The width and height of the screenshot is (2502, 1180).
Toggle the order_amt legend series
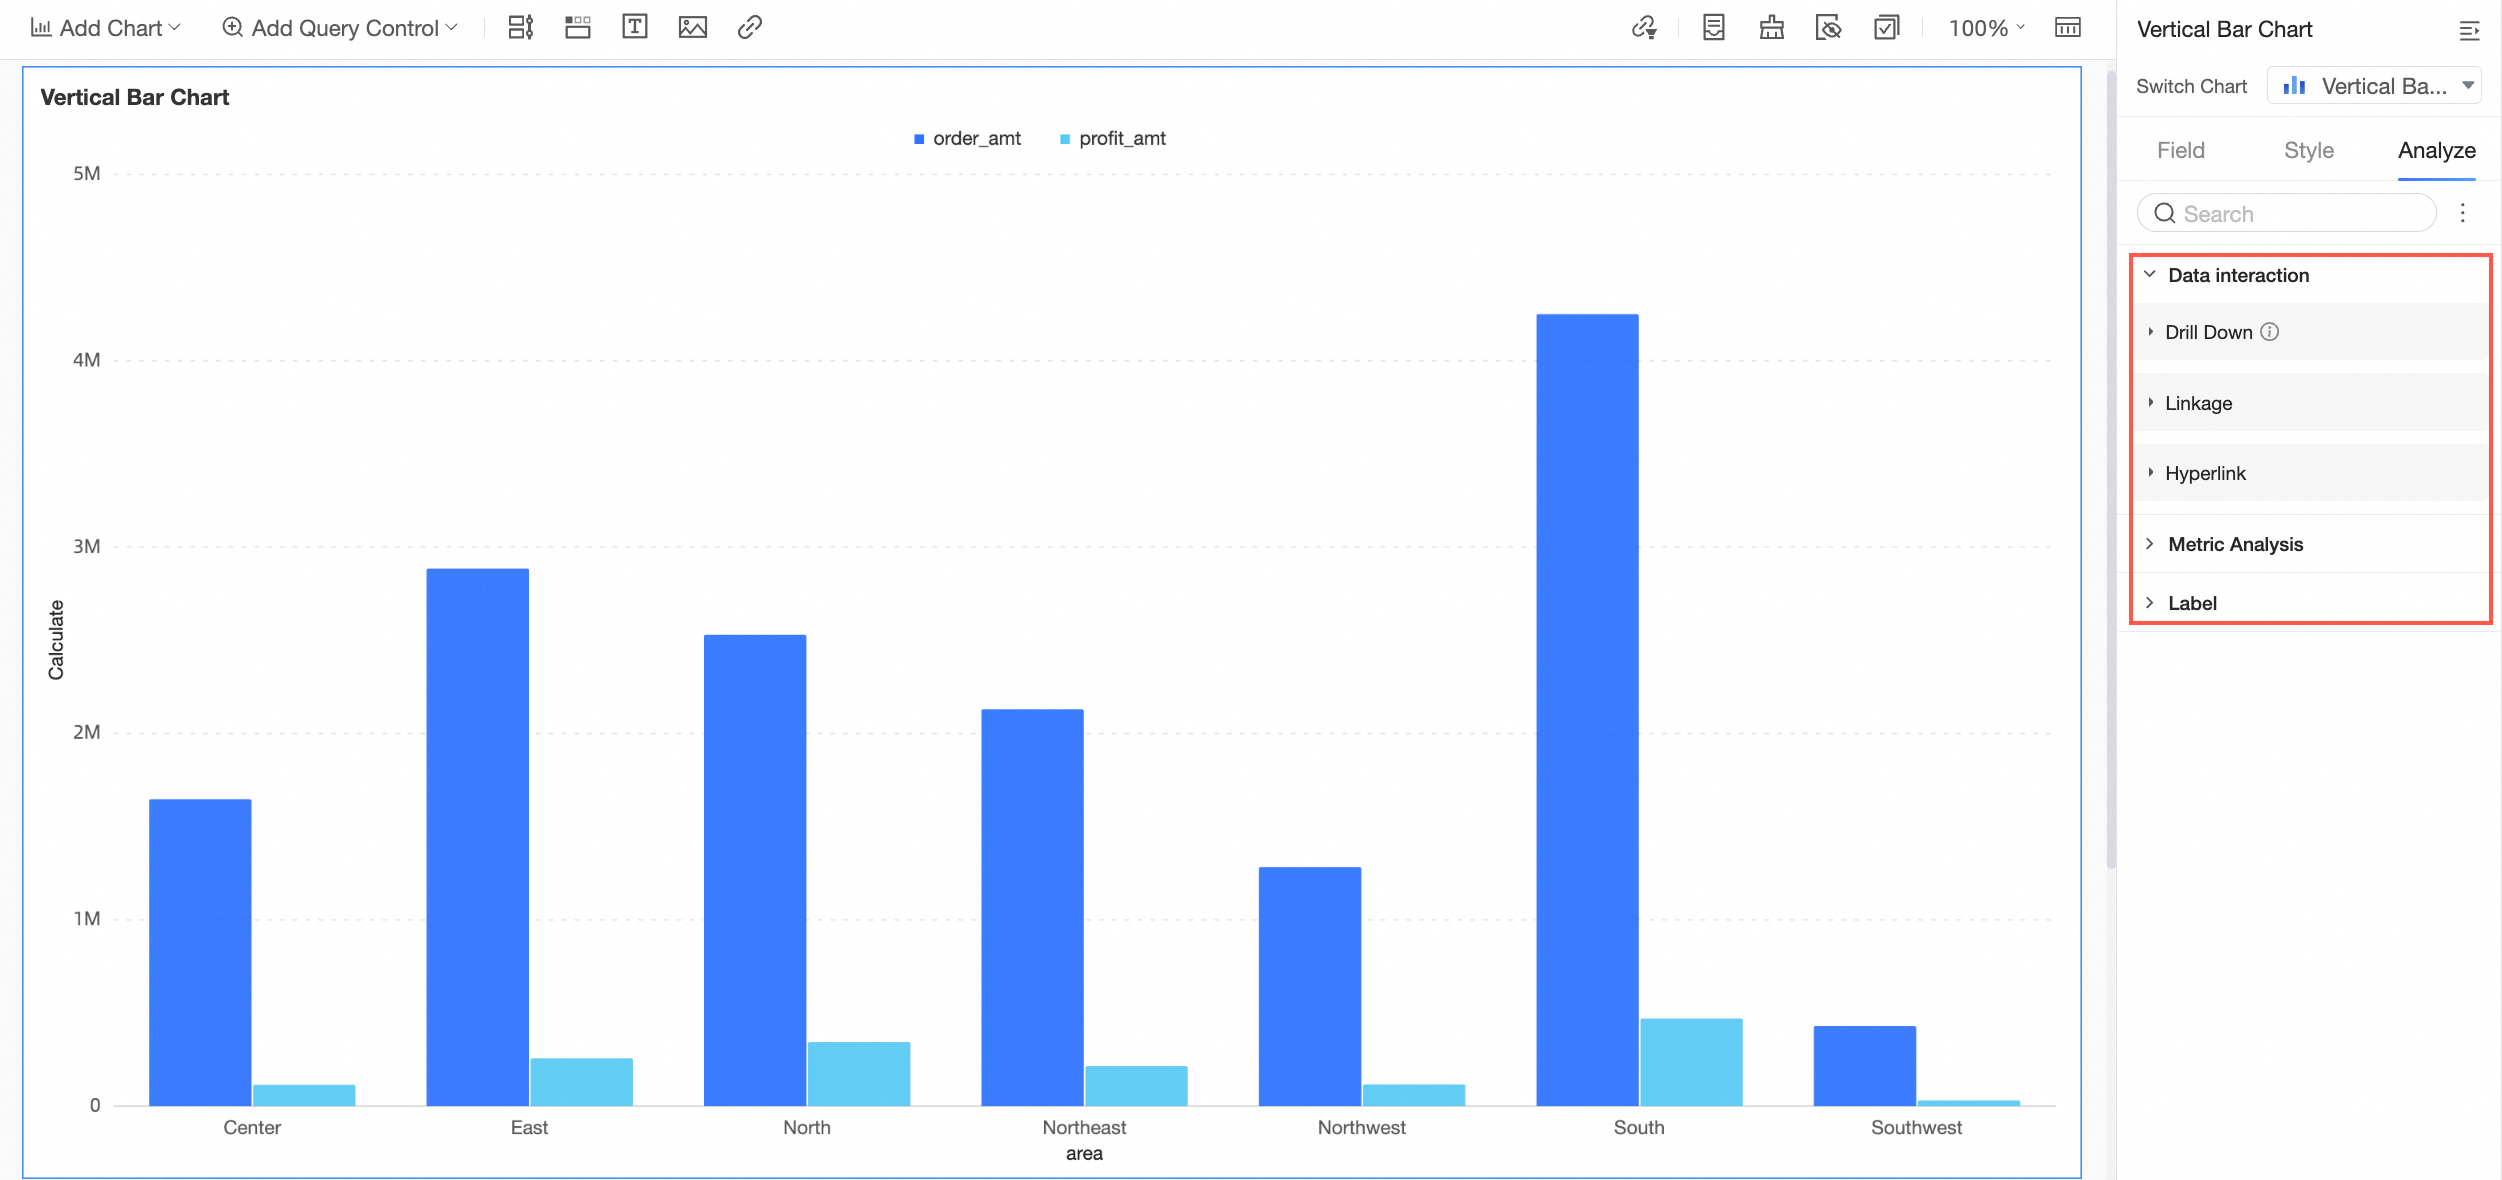[967, 139]
